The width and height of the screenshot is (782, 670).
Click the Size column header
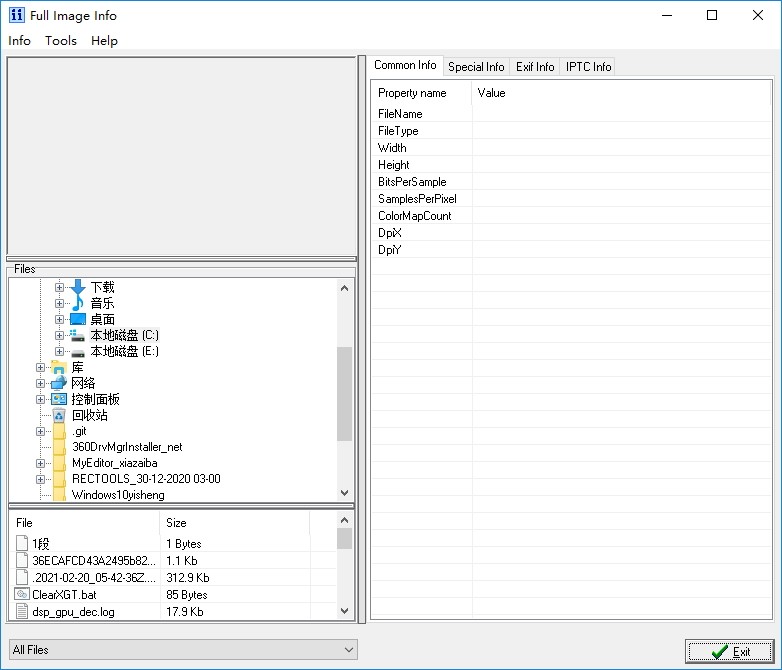click(x=235, y=523)
